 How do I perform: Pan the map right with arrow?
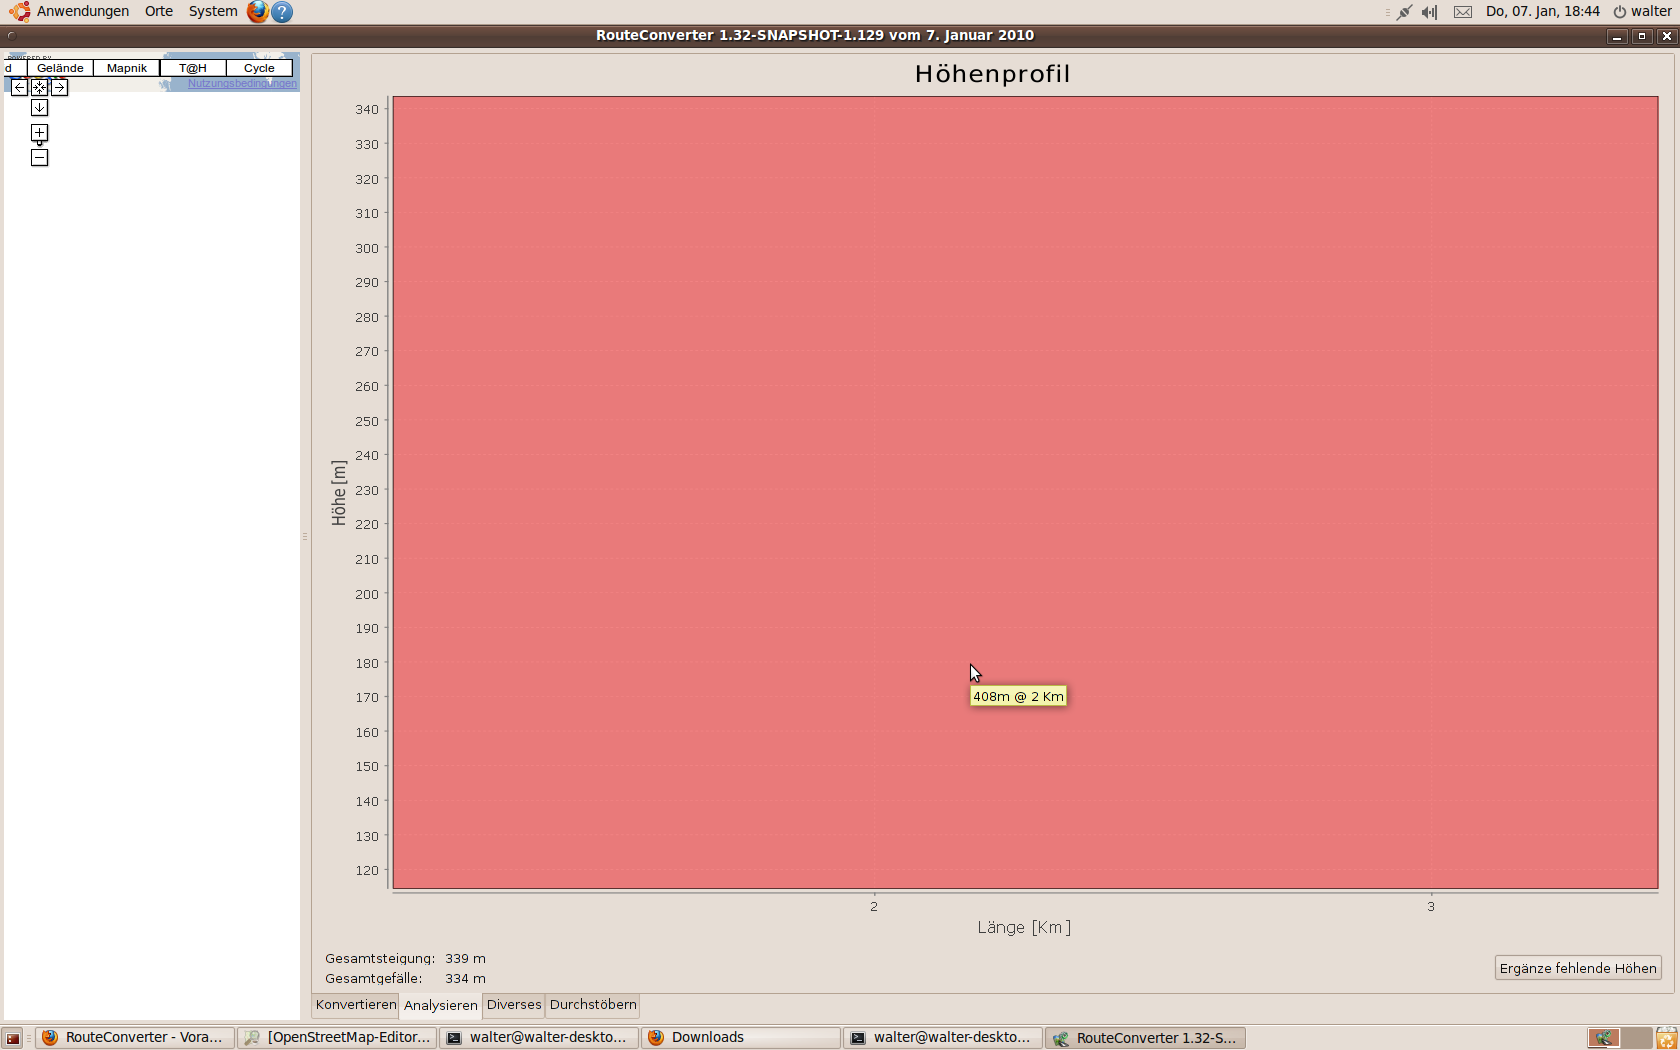pyautogui.click(x=60, y=88)
